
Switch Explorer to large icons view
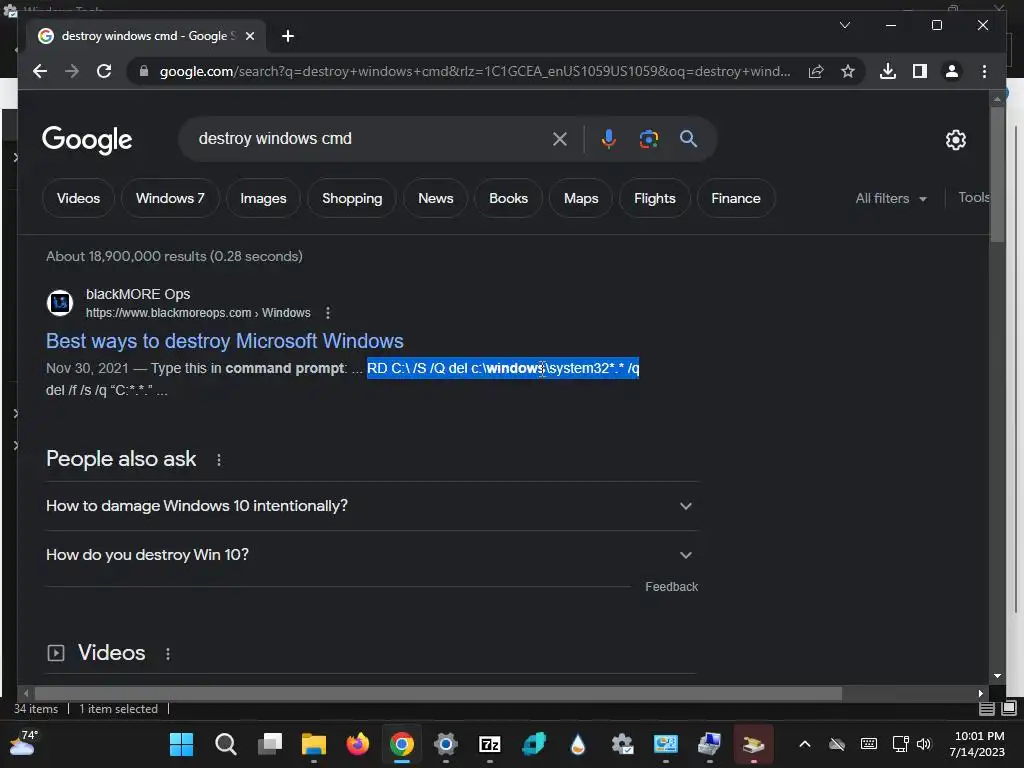point(1009,708)
